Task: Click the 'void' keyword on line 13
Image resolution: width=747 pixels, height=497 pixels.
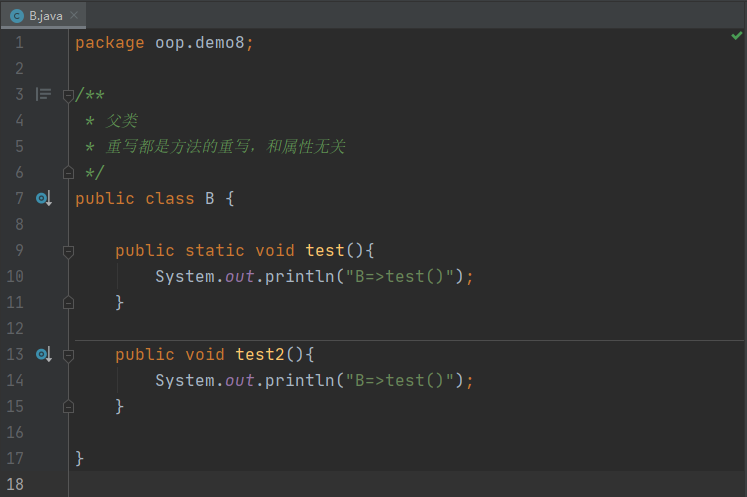Action: tap(205, 354)
